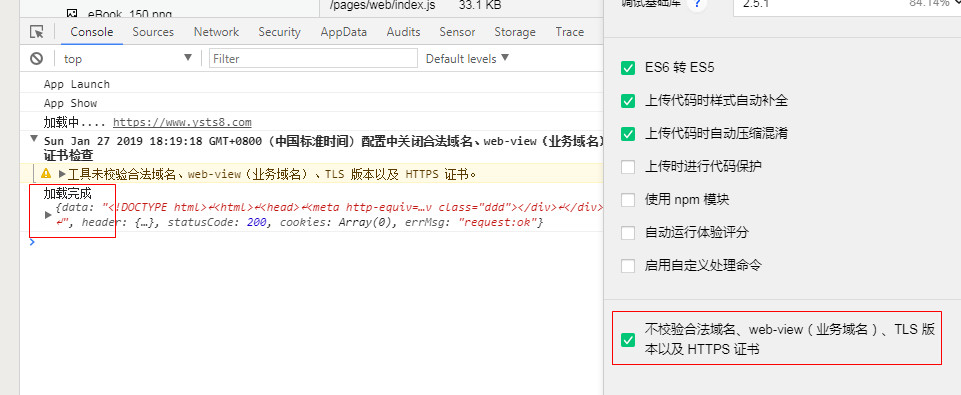Click the console prompt arrow
Viewport: 961px width, 395px height.
pos(32,242)
